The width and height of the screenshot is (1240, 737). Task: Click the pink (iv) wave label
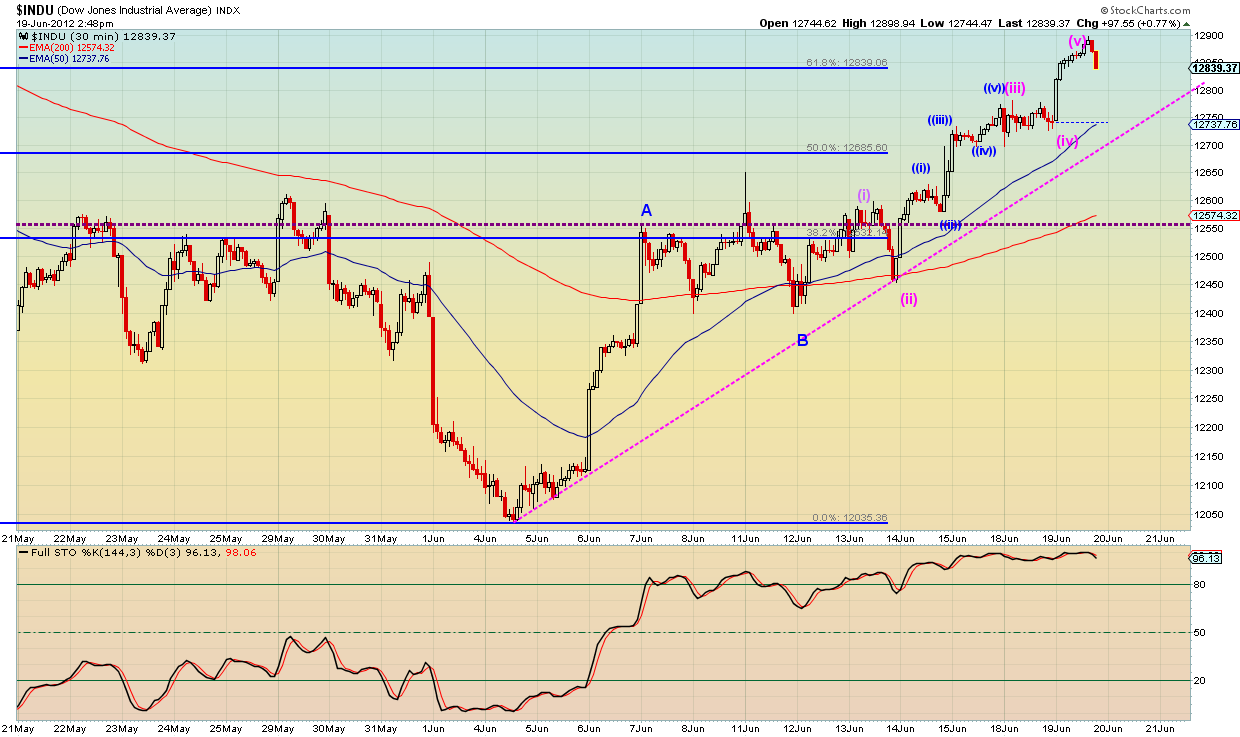pos(1068,141)
